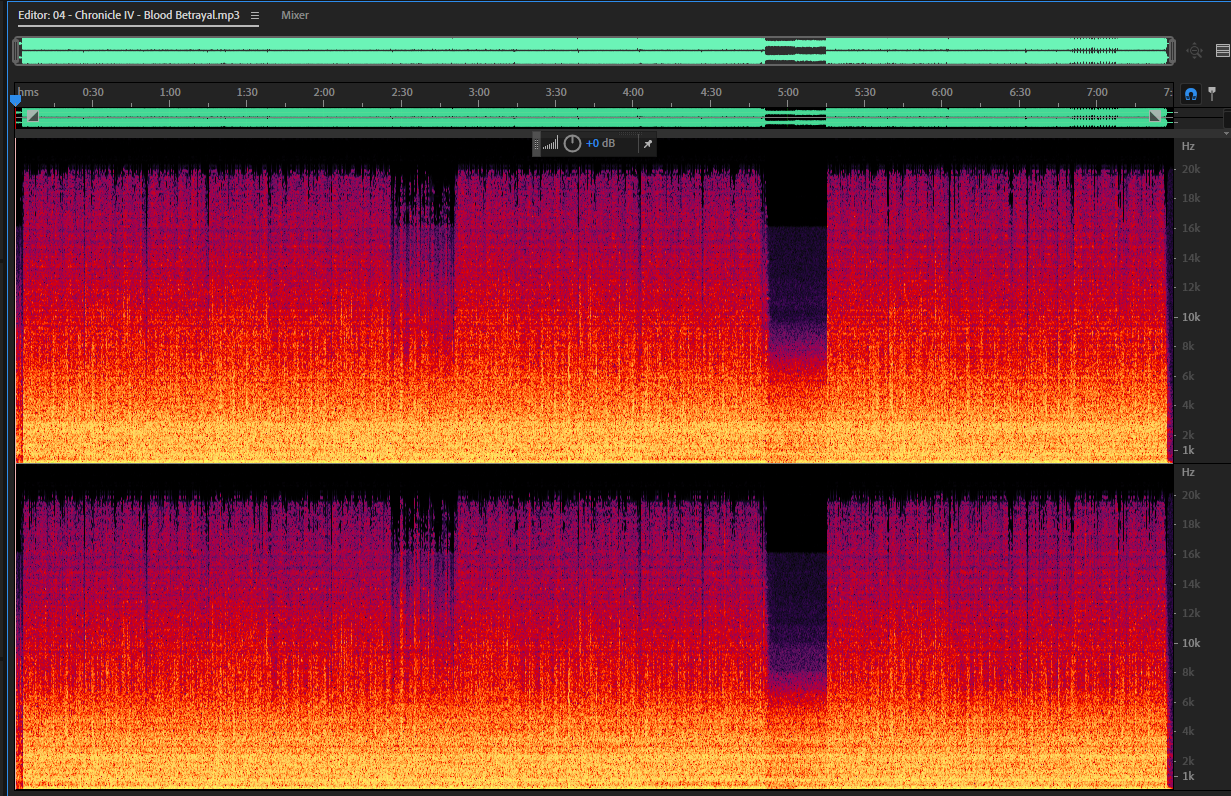Click the overview navigator right handle
The height and width of the screenshot is (796, 1231).
(x=1170, y=50)
